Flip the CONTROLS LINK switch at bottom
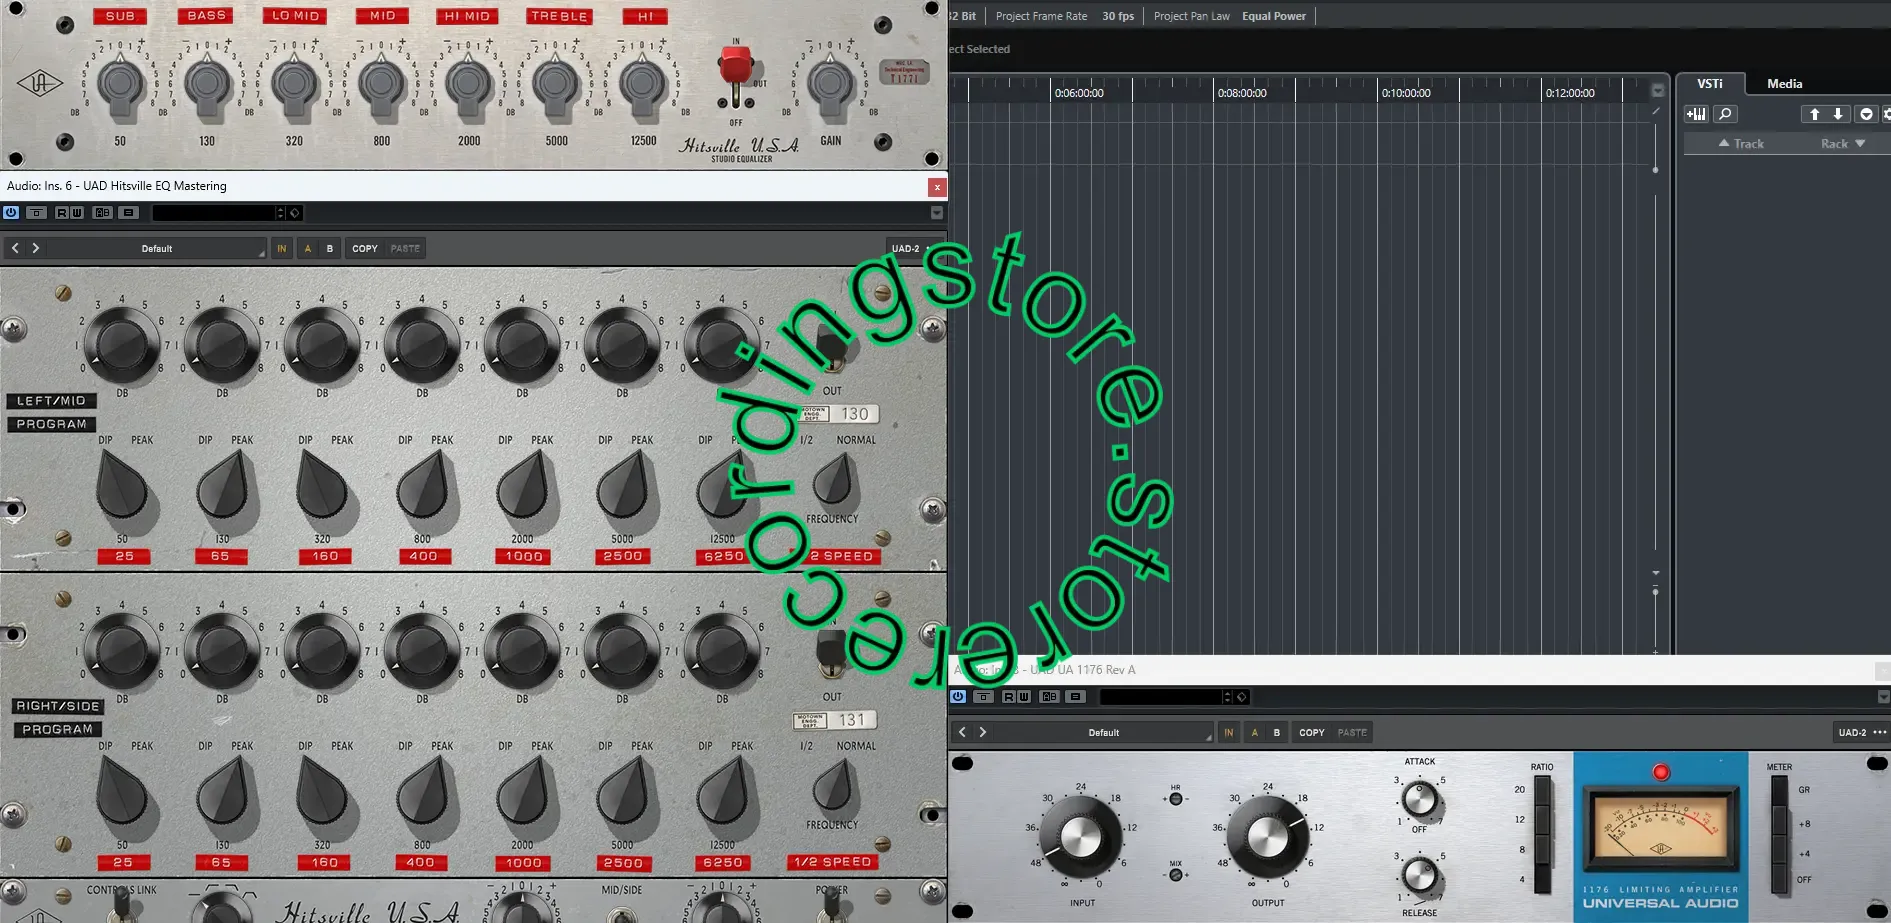The height and width of the screenshot is (923, 1891). pos(121,904)
